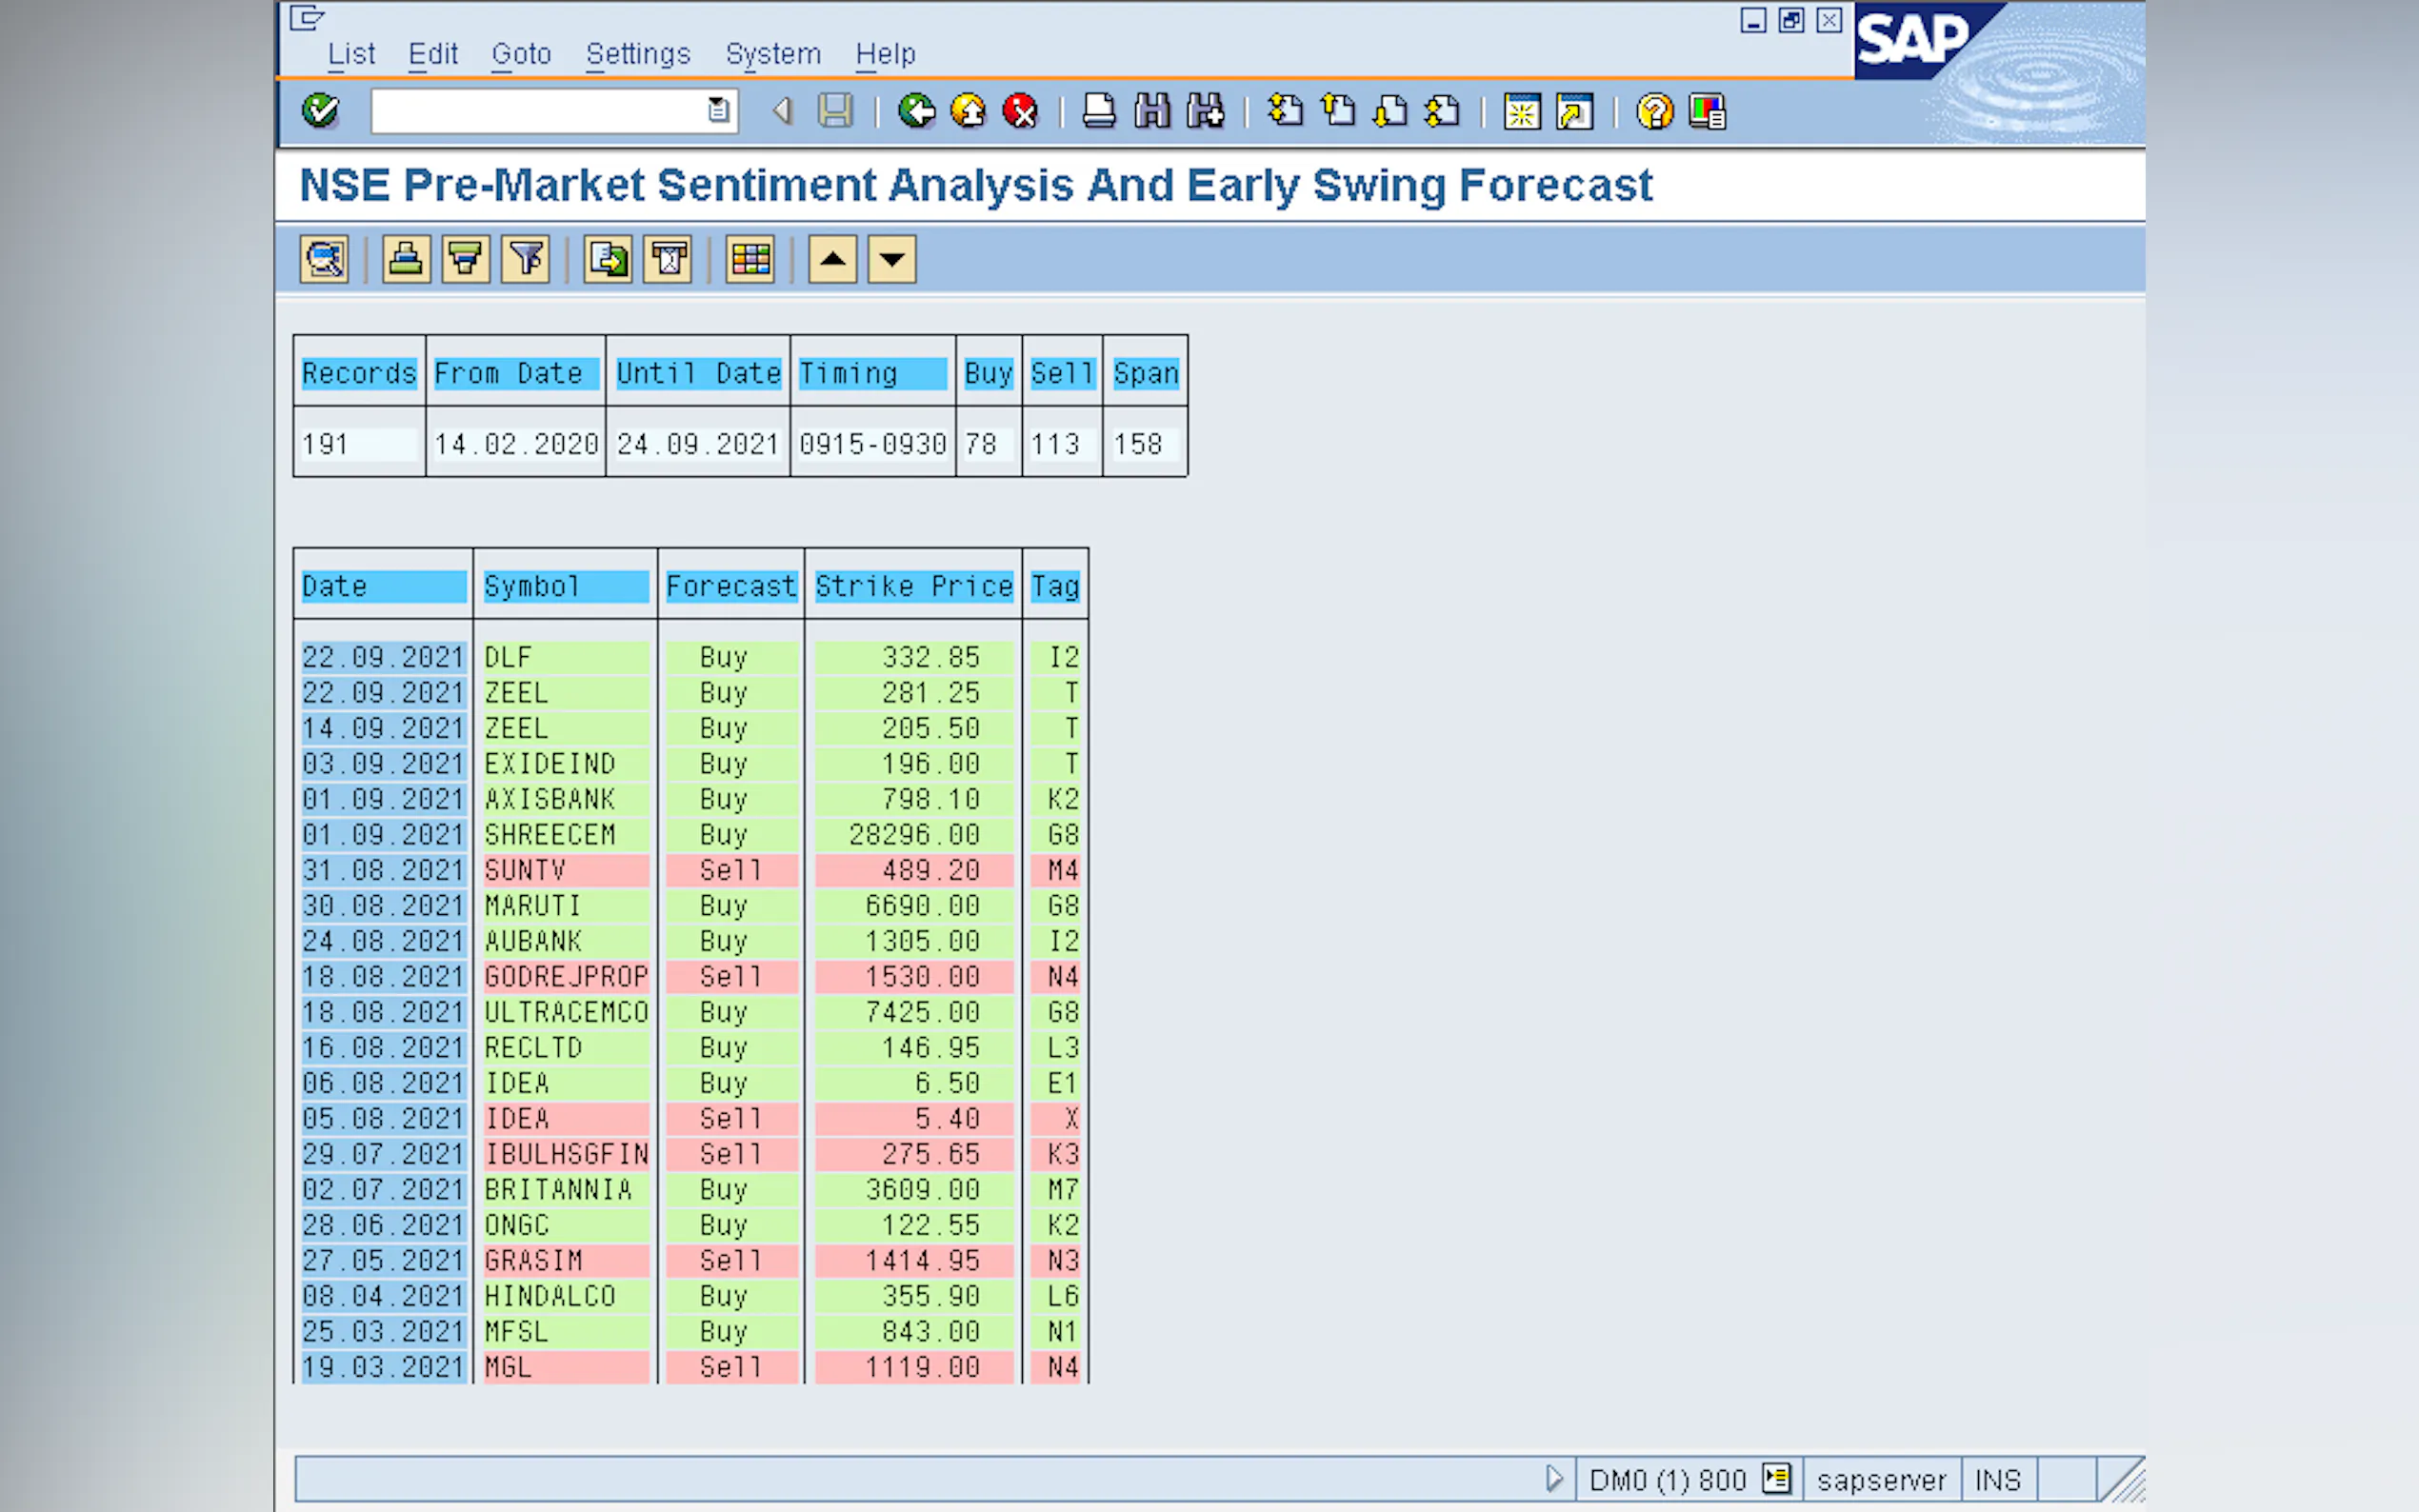Click the Details magnifier icon in the list toolbar

click(324, 260)
